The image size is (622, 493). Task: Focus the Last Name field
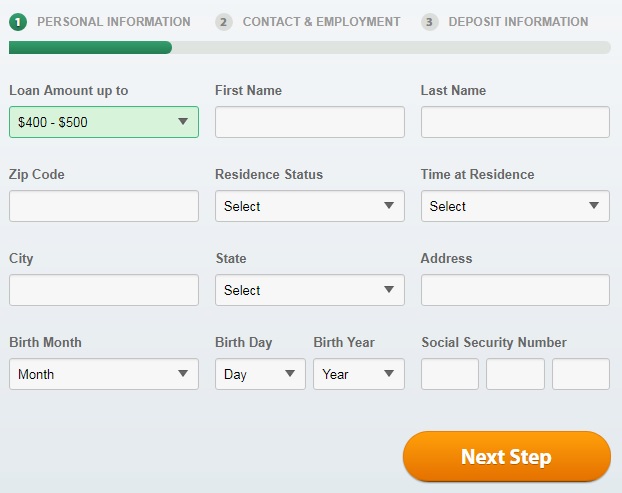515,122
